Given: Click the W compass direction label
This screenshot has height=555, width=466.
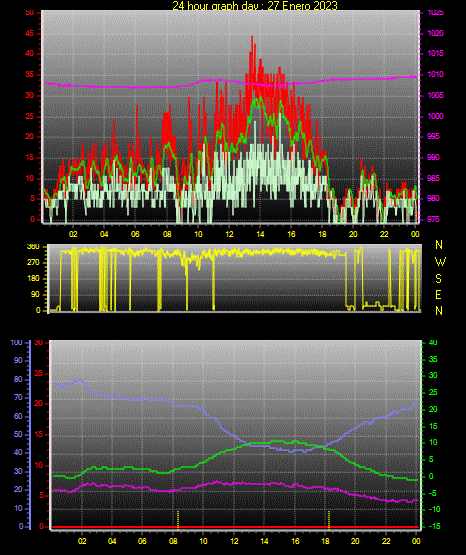Looking at the screenshot, I should (x=440, y=262).
